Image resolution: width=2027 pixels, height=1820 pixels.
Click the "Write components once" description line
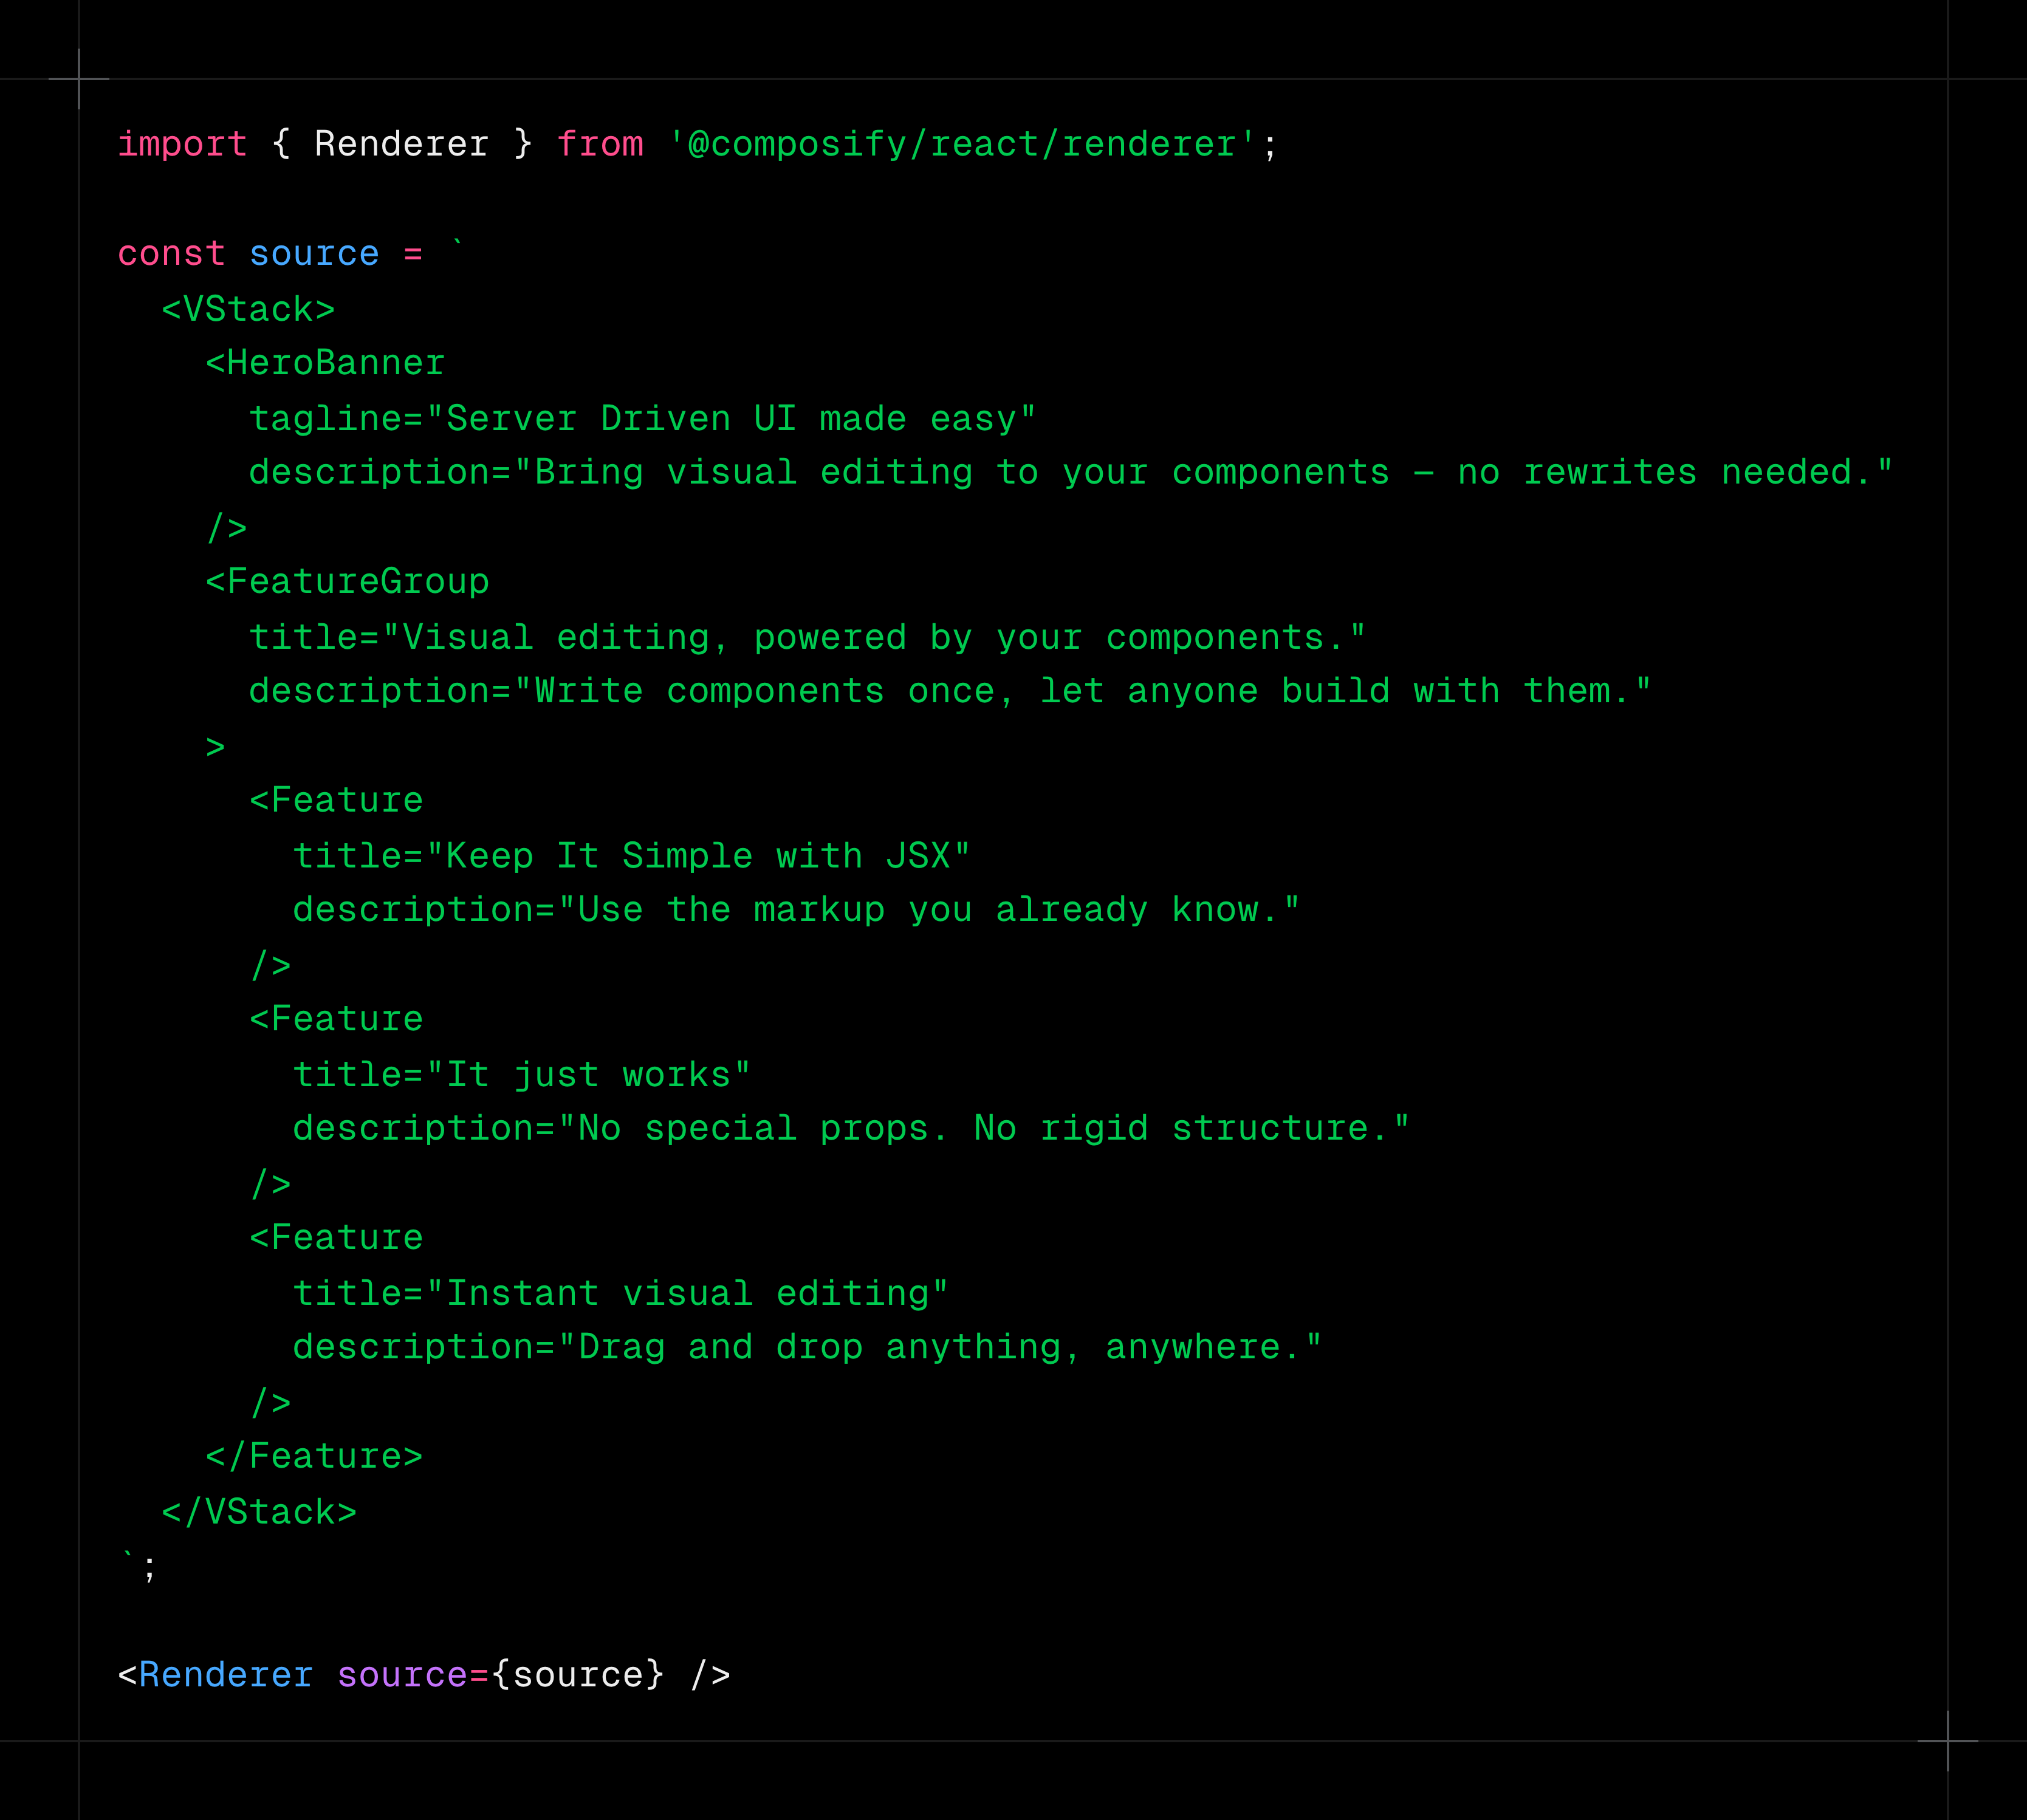[x=949, y=692]
